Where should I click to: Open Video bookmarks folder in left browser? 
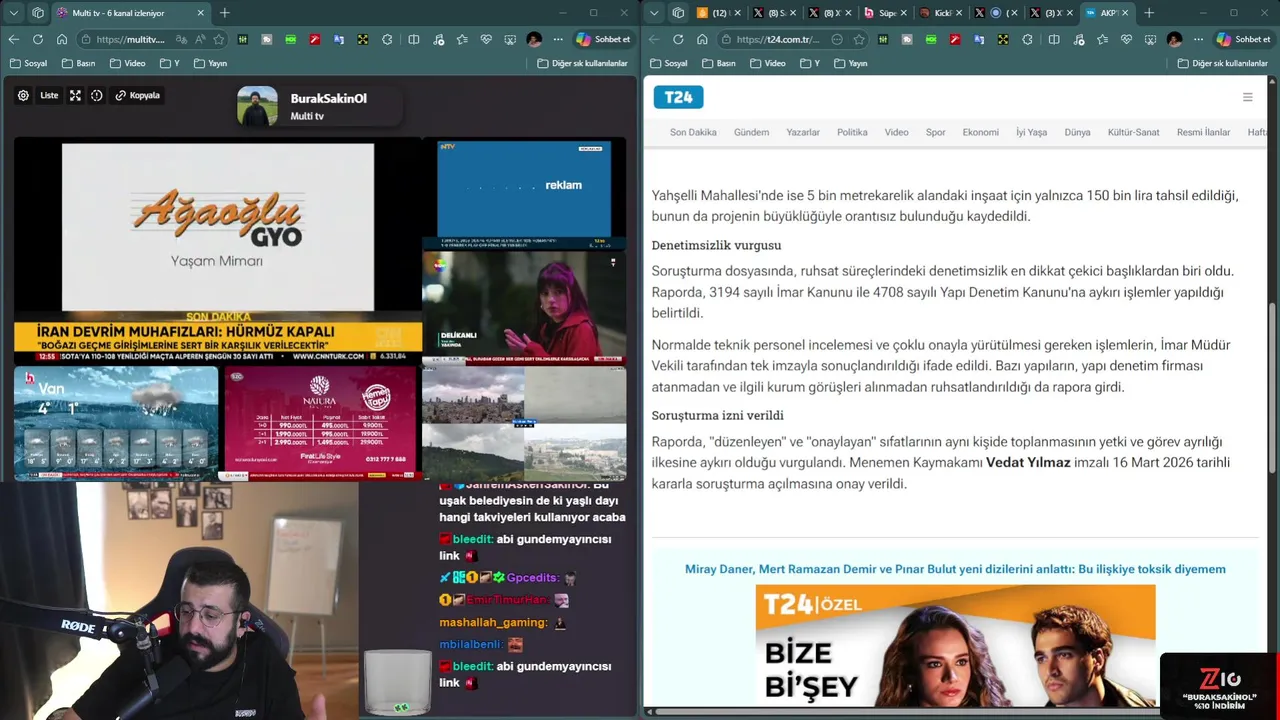[128, 63]
